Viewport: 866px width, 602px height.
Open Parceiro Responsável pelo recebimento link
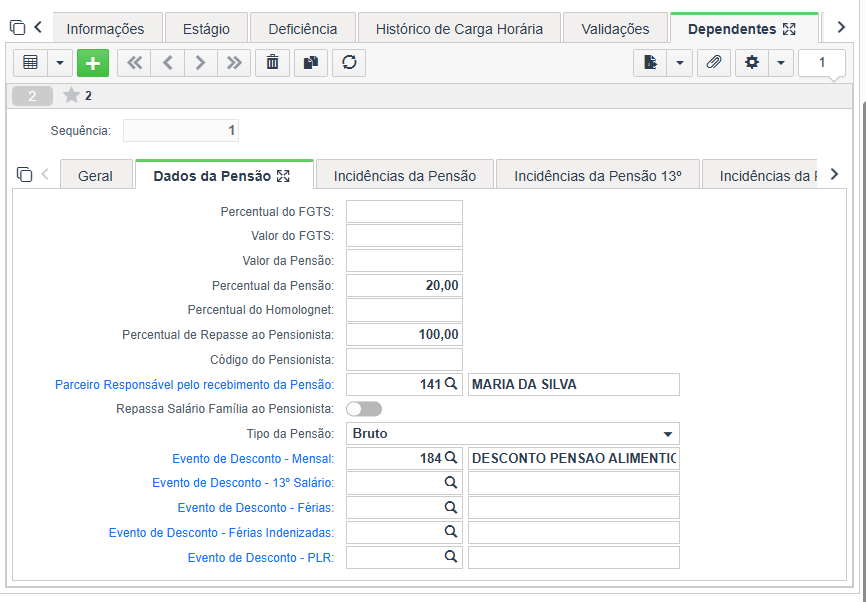(194, 384)
